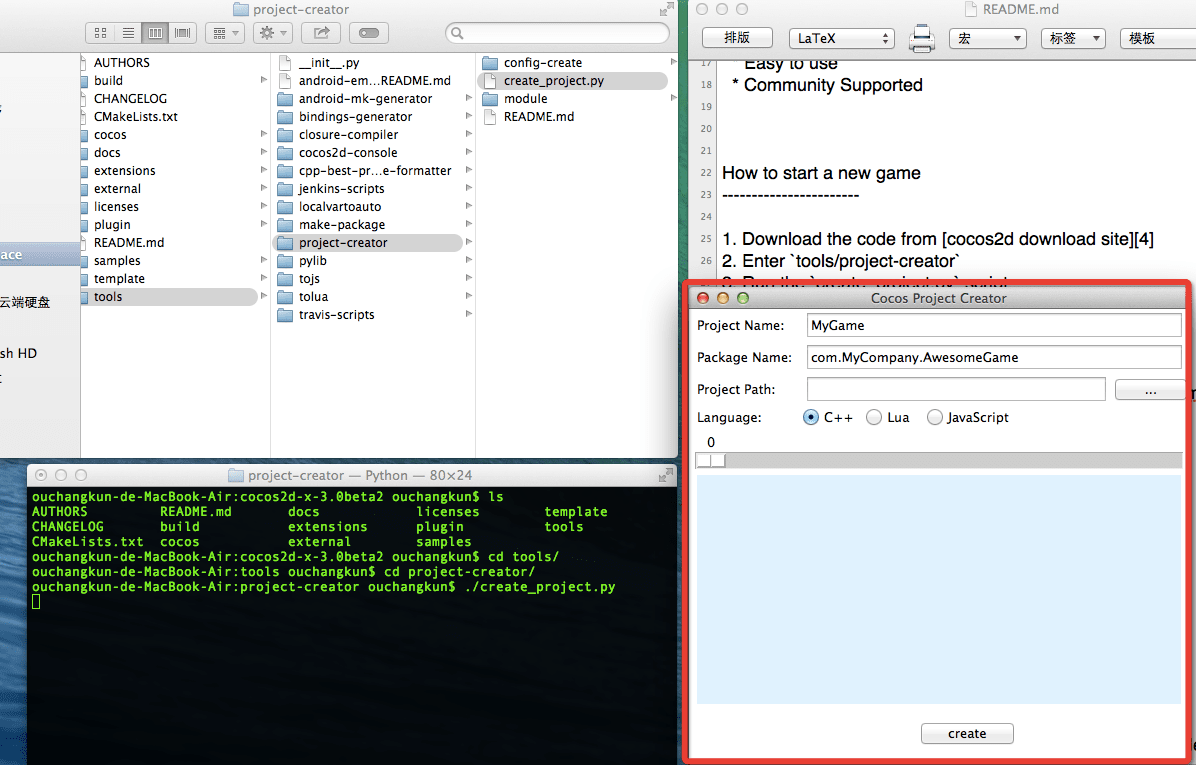
Task: Open the LaTeX dropdown in the editor
Action: (841, 39)
